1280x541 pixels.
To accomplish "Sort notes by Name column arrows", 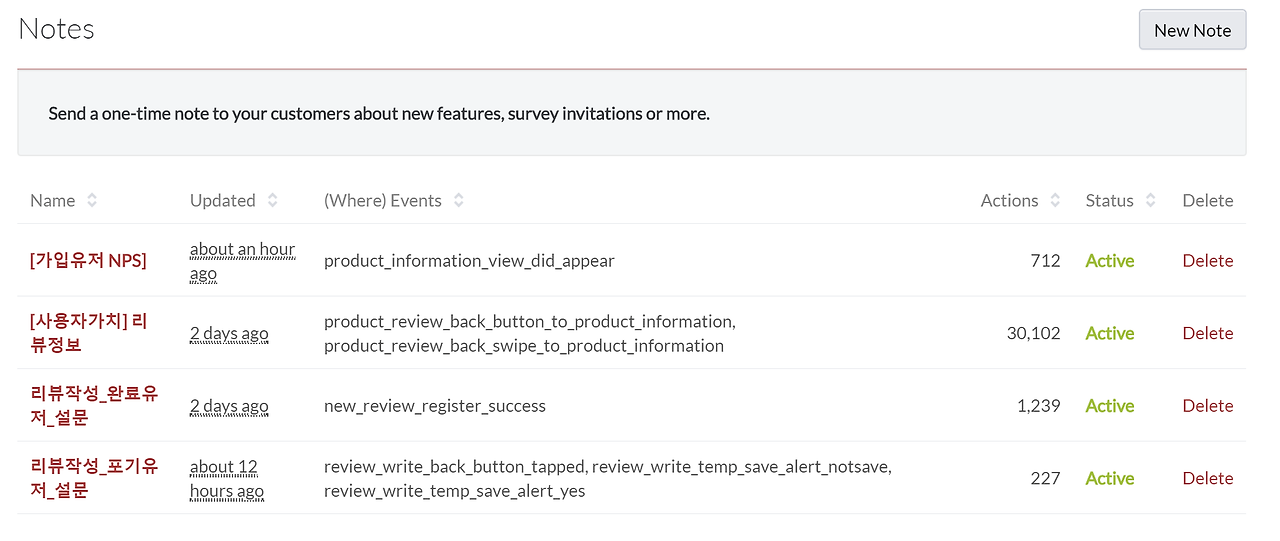I will click(92, 200).
